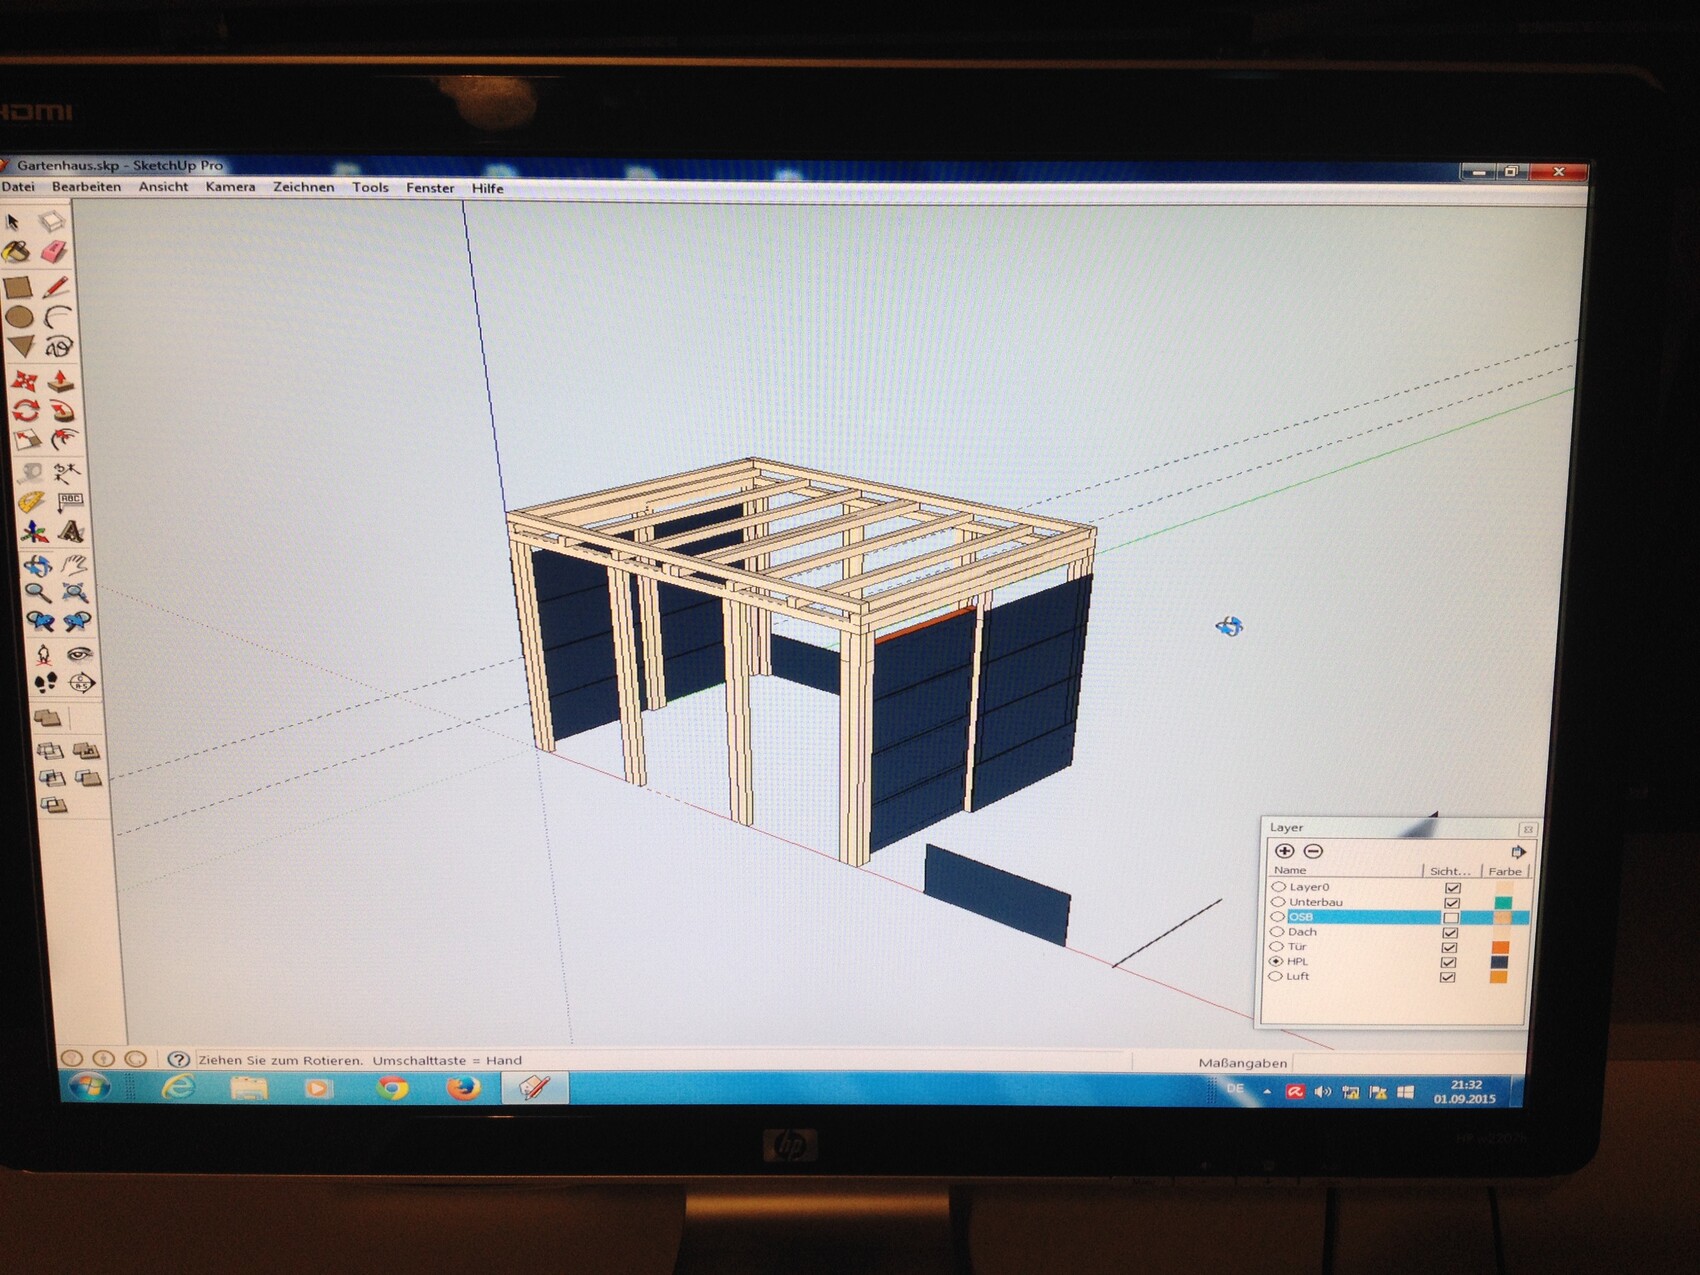Image resolution: width=1700 pixels, height=1275 pixels.
Task: Set Unterbau as the active layer
Action: click(1278, 902)
